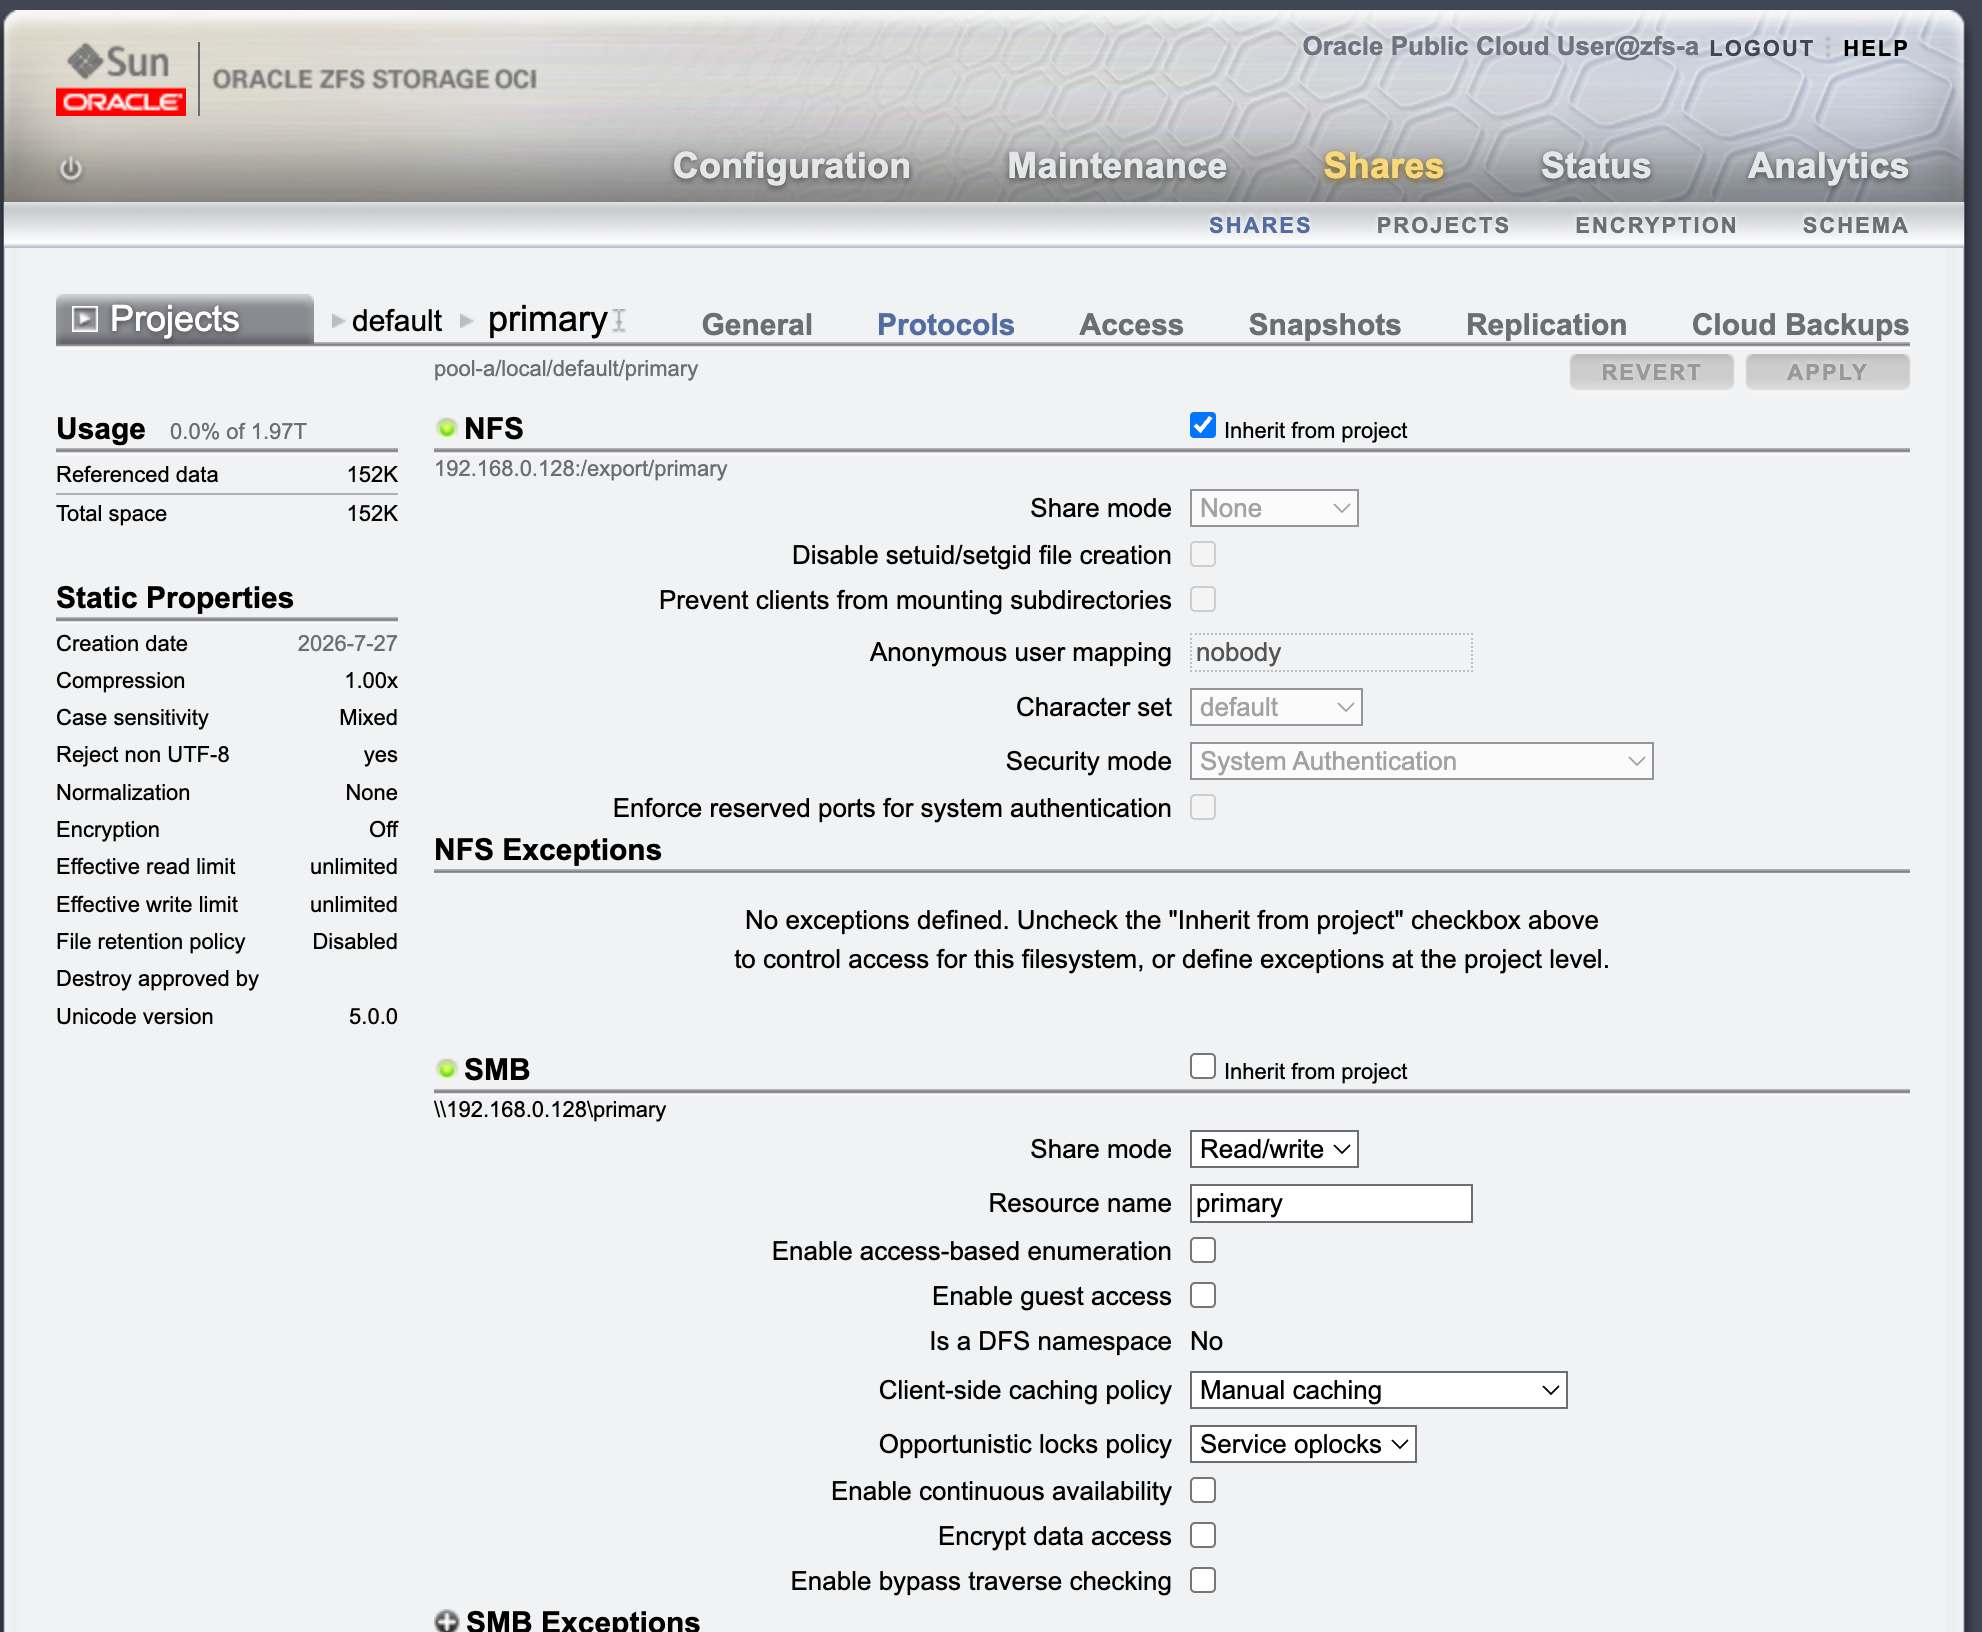Click the Compression value 1.00x

click(x=371, y=680)
